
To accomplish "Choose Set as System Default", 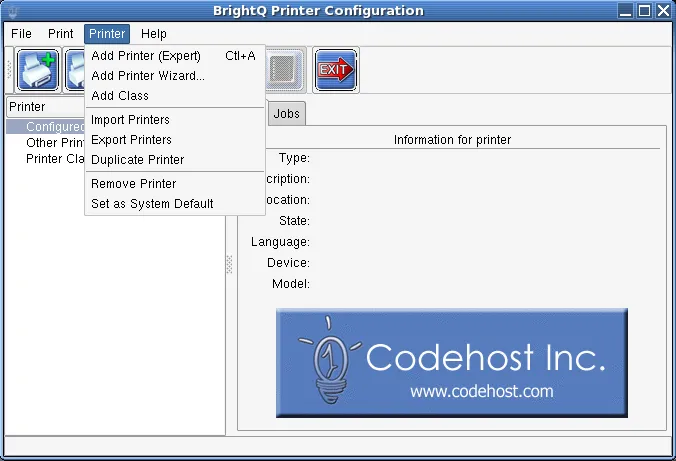I will coord(175,204).
